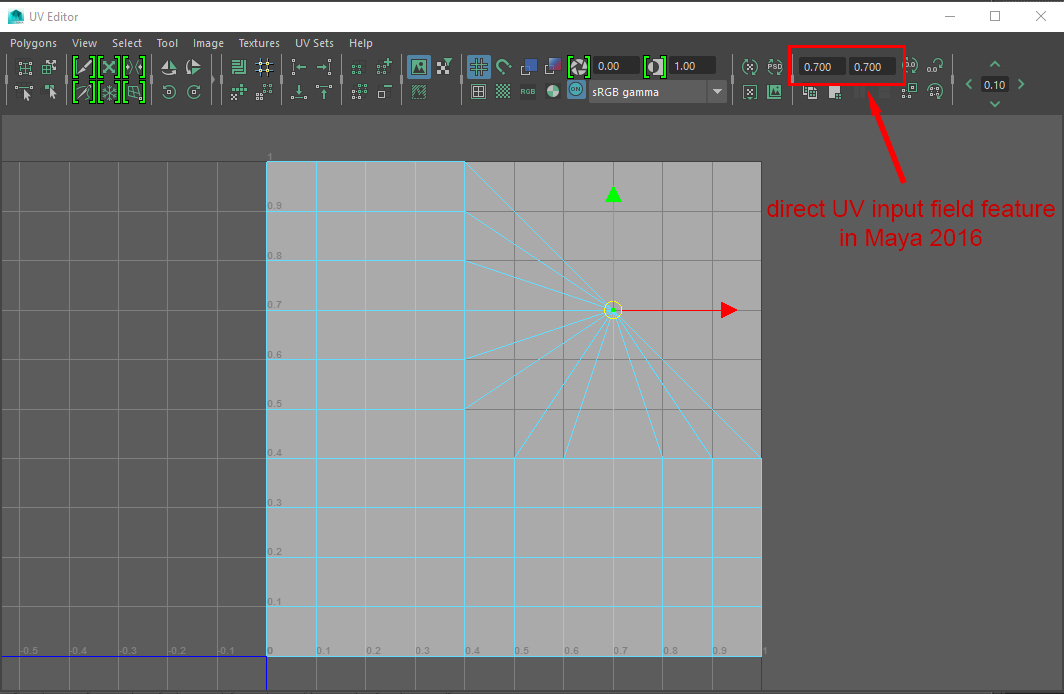Activate the bracketed knife Cut UV tool
The image size is (1064, 694).
coord(84,67)
